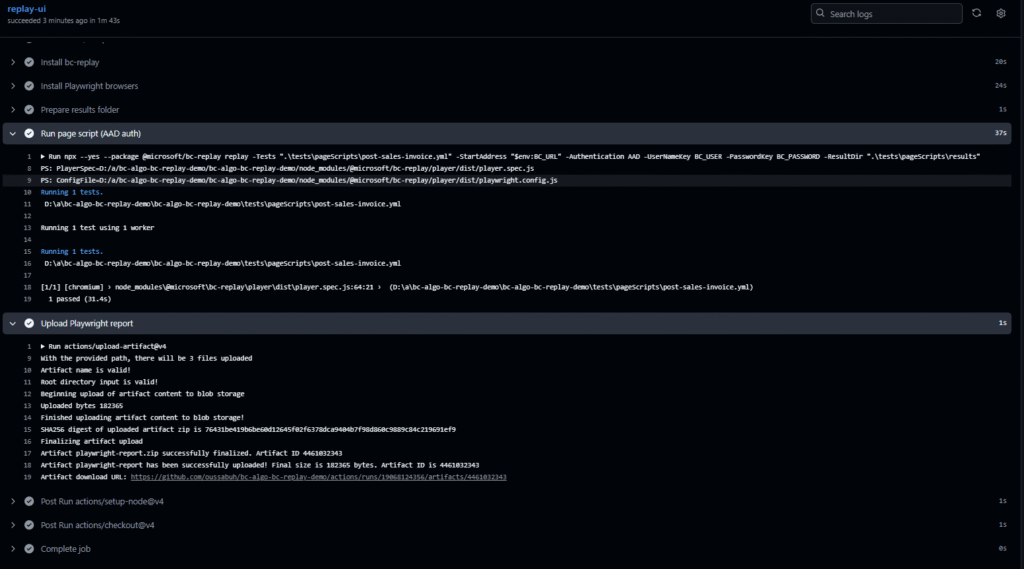Expand the Install bc-replay step
This screenshot has height=569, width=1024.
pyautogui.click(x=13, y=62)
